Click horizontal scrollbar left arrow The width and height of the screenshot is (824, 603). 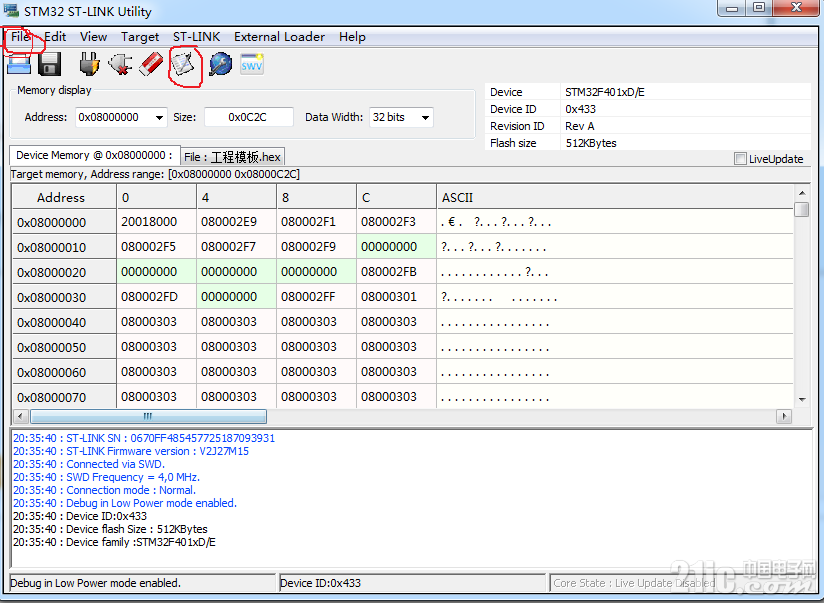point(20,416)
